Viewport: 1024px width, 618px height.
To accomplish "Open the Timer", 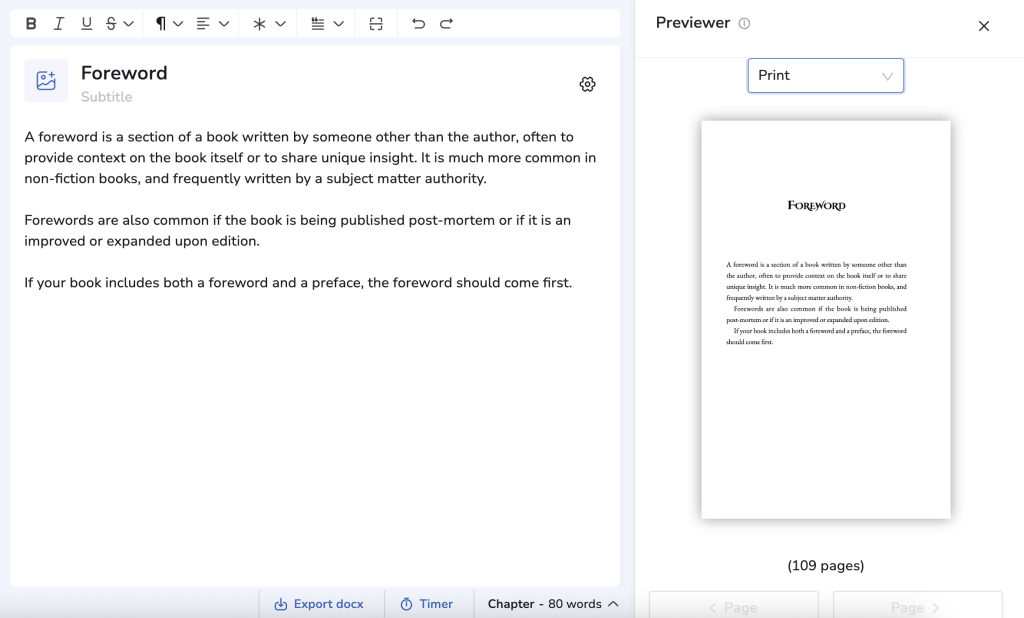I will coord(427,604).
